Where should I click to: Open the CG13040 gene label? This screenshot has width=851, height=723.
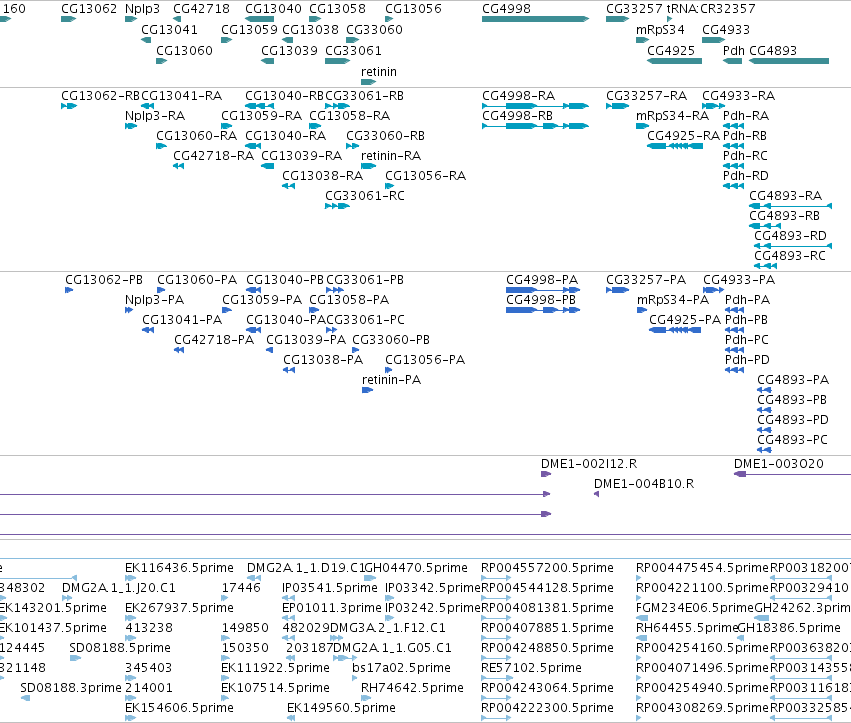click(273, 9)
